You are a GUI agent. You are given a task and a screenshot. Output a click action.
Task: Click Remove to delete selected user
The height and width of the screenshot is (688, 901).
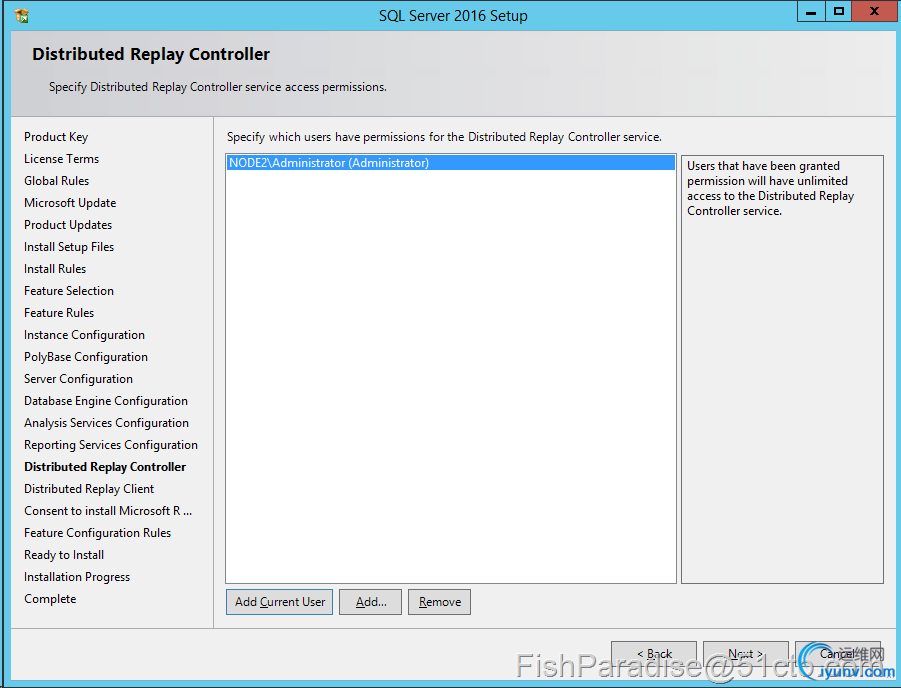coord(440,602)
